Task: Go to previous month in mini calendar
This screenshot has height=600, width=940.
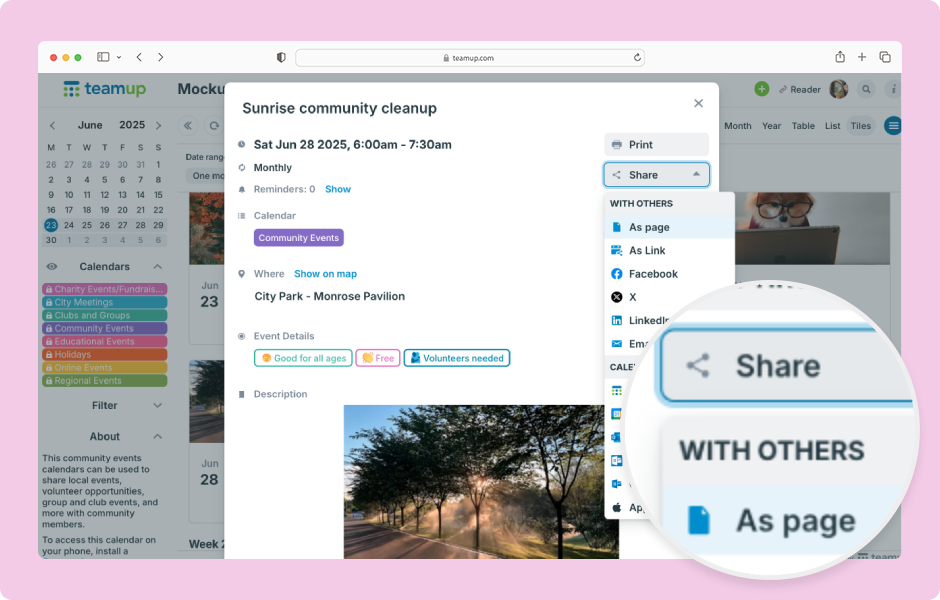Action: tap(52, 125)
